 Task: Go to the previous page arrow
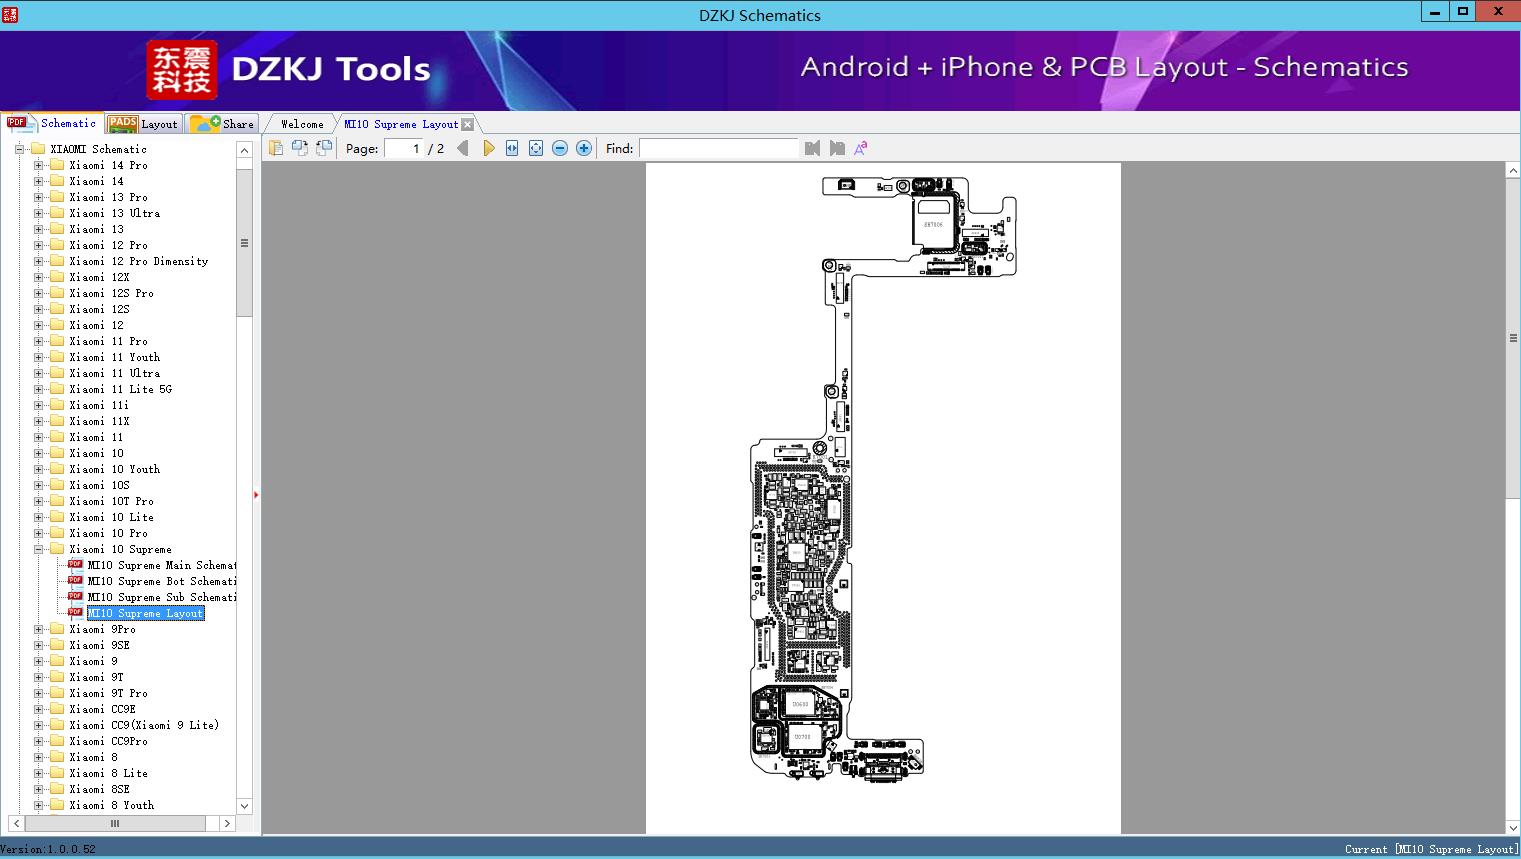463,148
